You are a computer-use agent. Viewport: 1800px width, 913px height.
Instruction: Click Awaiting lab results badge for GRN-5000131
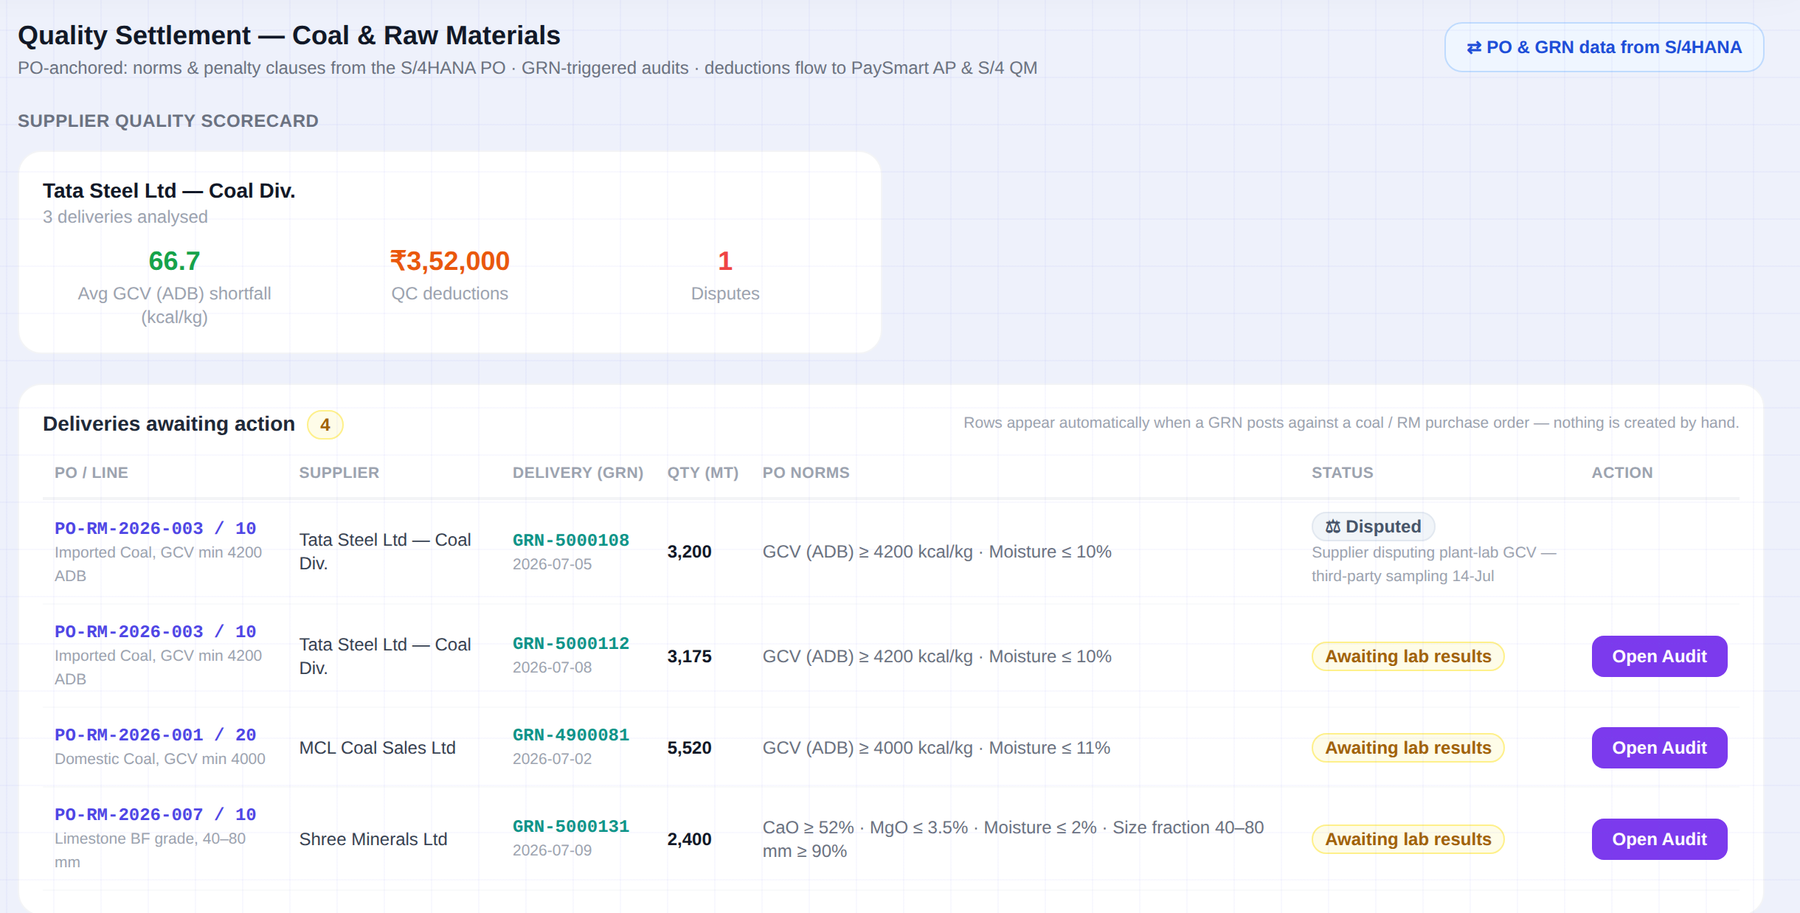click(1408, 839)
